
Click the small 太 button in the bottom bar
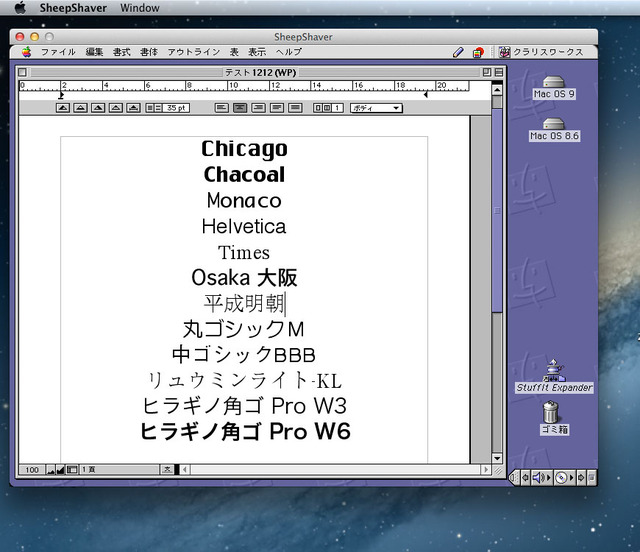[167, 470]
